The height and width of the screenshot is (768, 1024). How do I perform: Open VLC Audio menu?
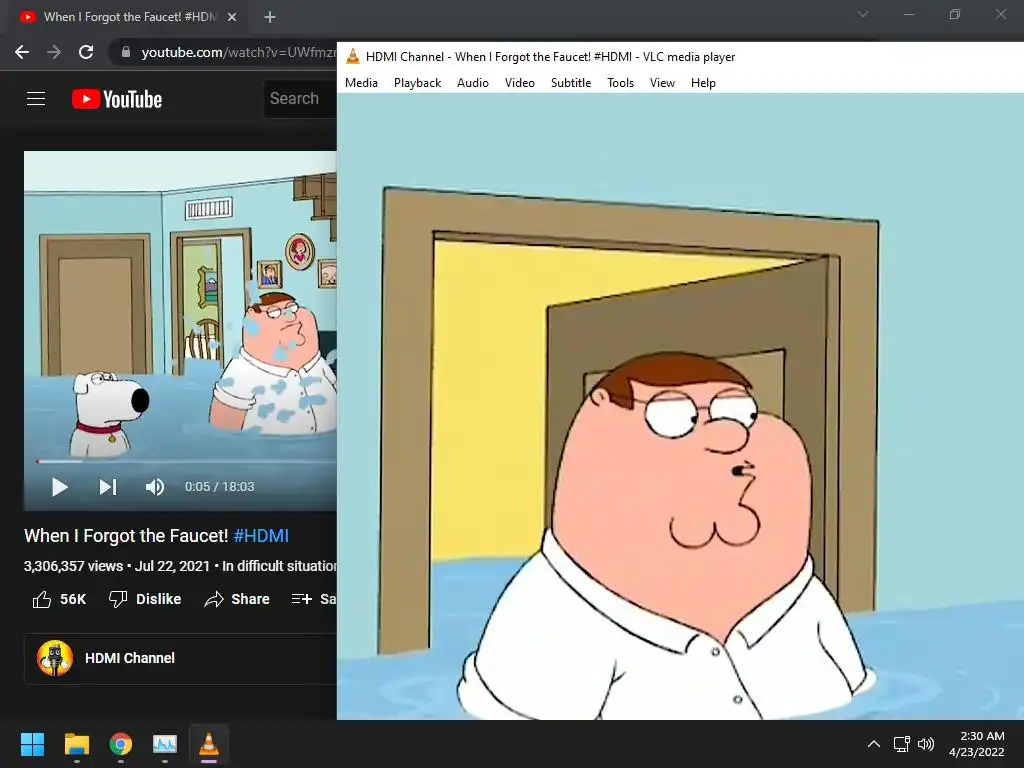point(473,83)
